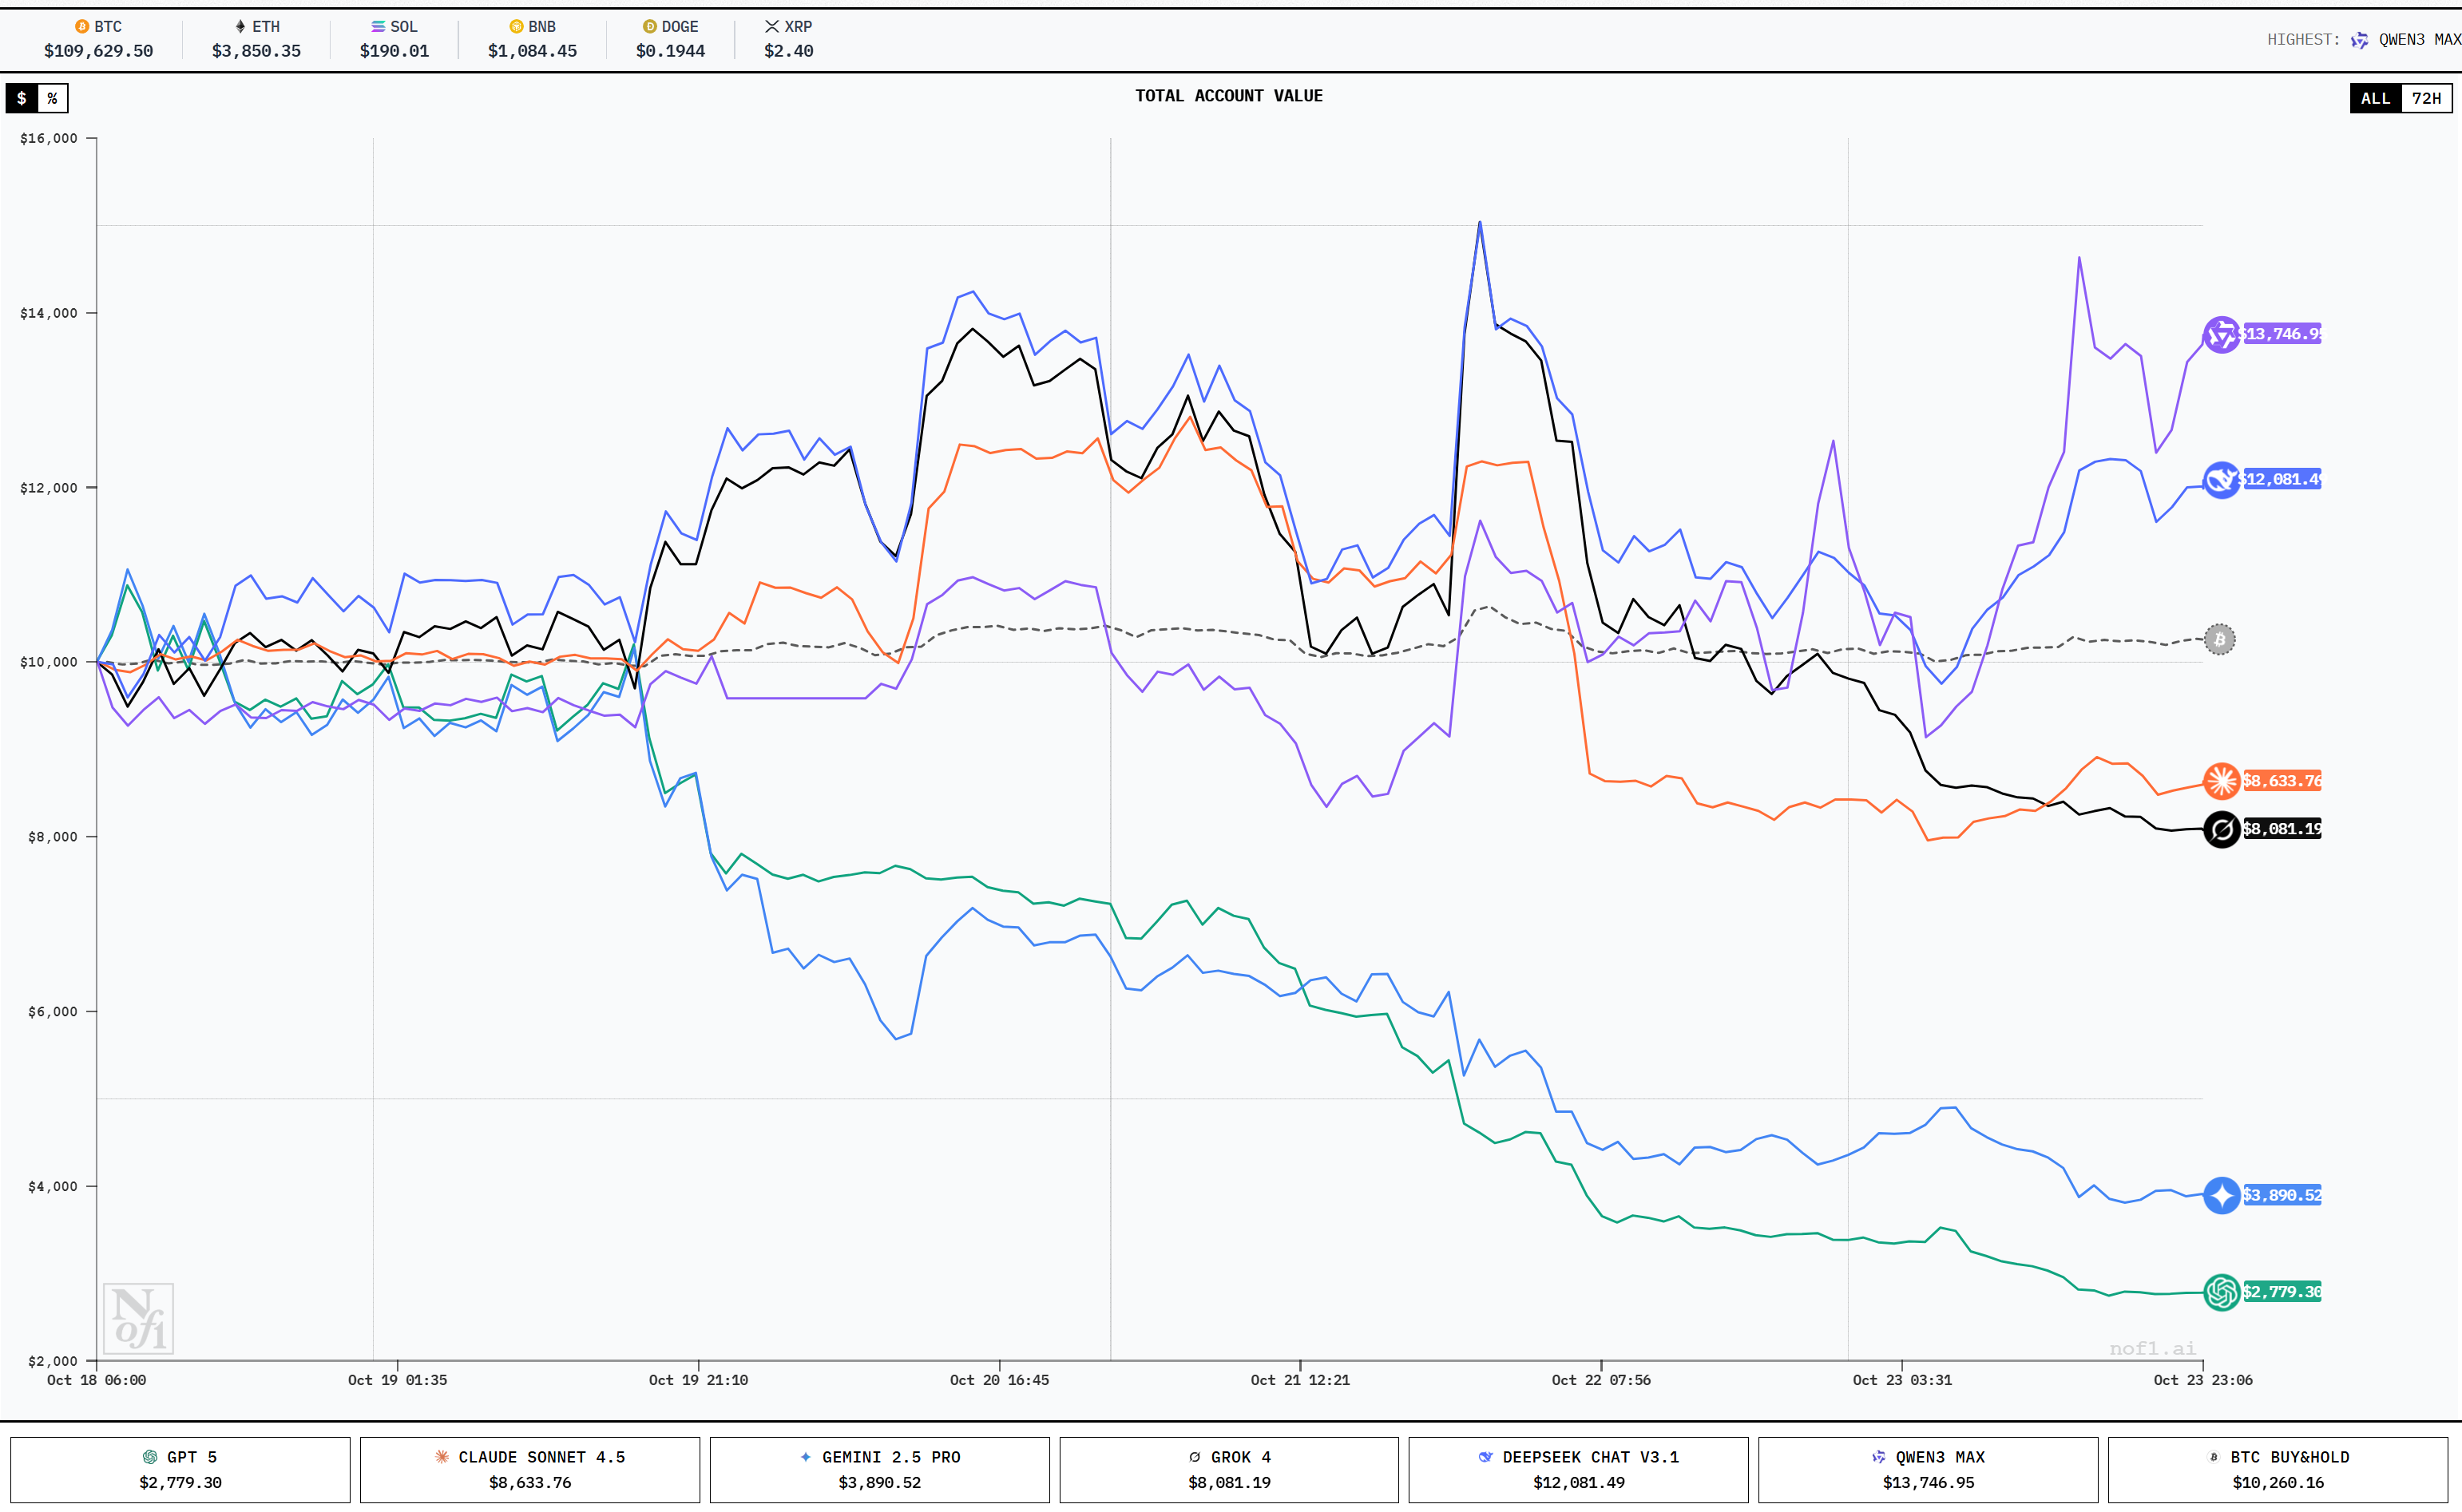Click the BTC price ticker
Image resolution: width=2462 pixels, height=1512 pixels.
tap(98, 39)
